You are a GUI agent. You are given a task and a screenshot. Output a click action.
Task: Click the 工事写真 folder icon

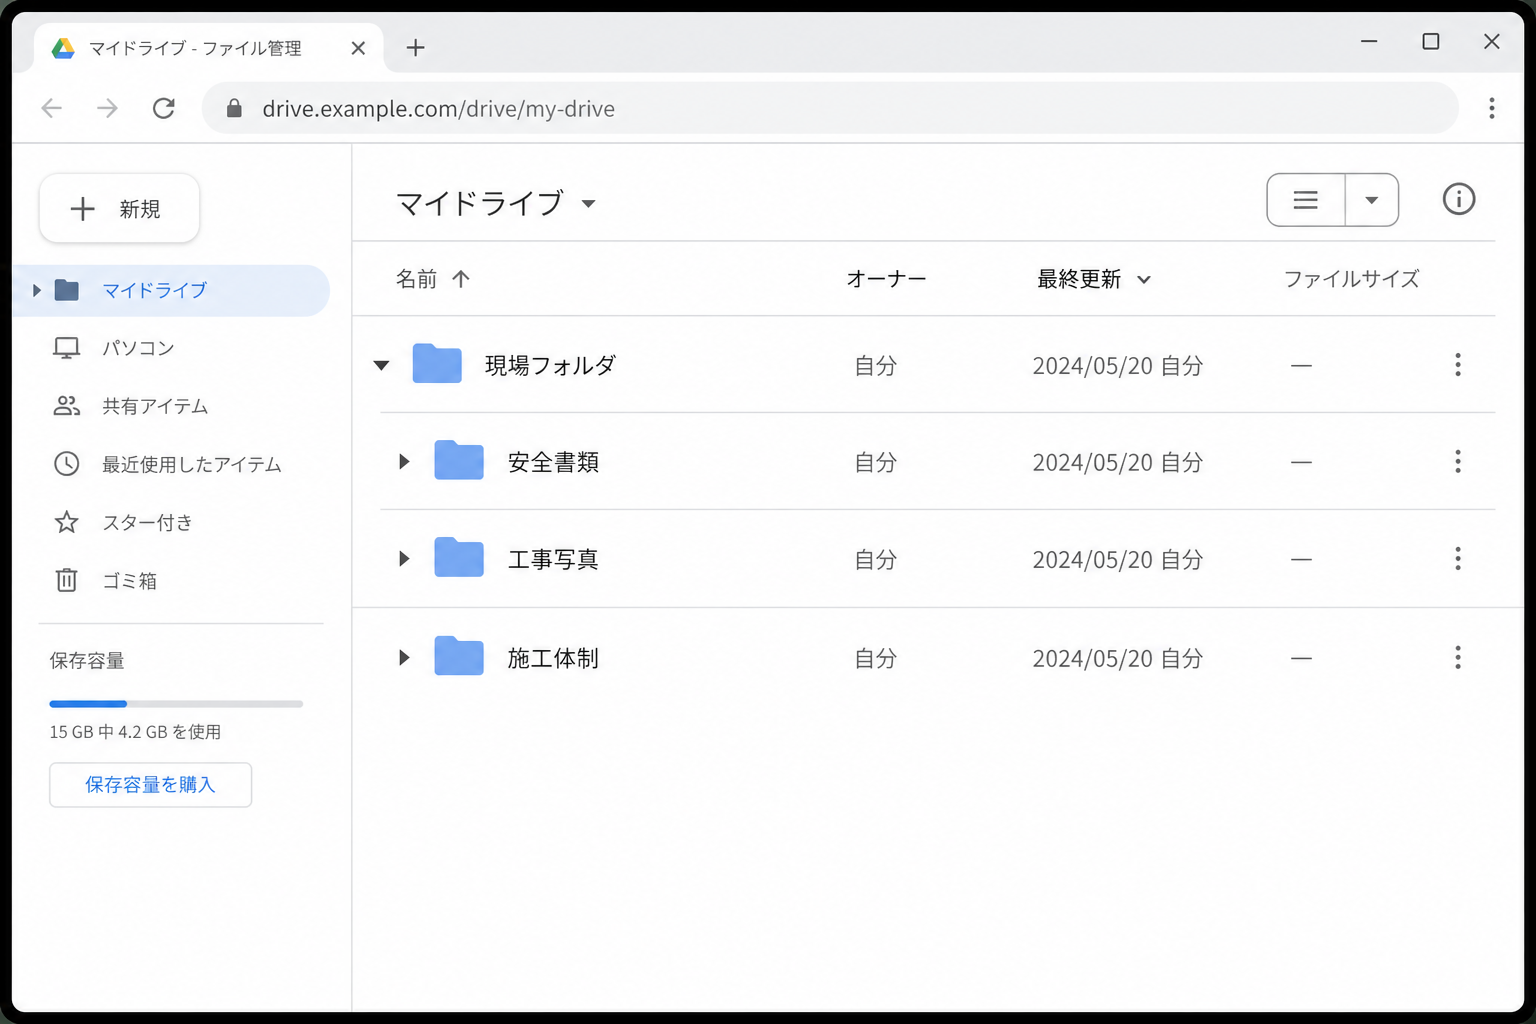pyautogui.click(x=459, y=557)
